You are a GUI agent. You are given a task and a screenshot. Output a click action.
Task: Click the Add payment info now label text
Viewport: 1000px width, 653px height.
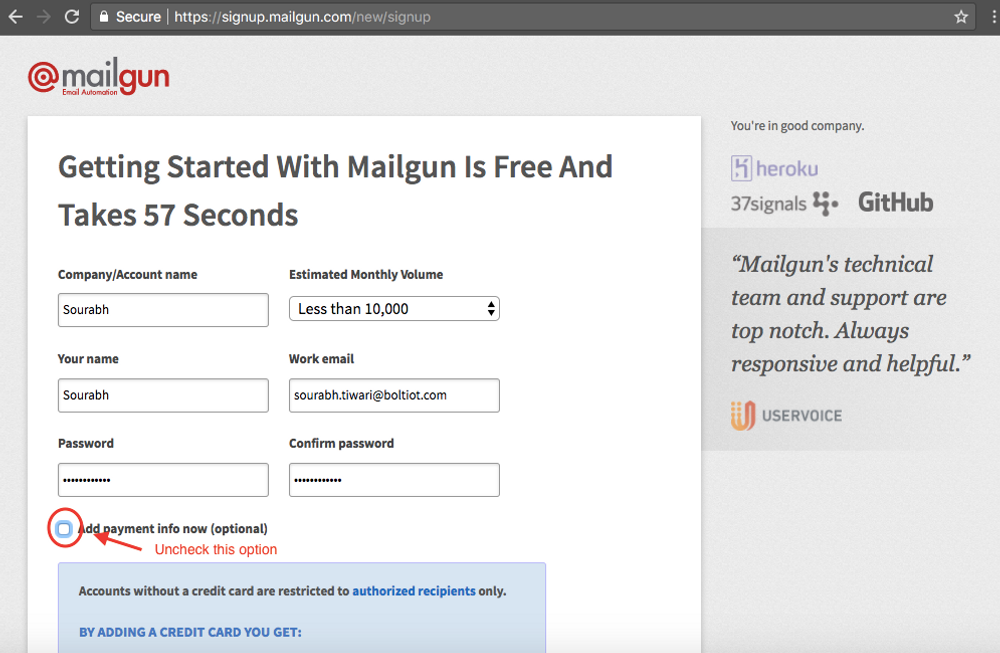pos(173,529)
